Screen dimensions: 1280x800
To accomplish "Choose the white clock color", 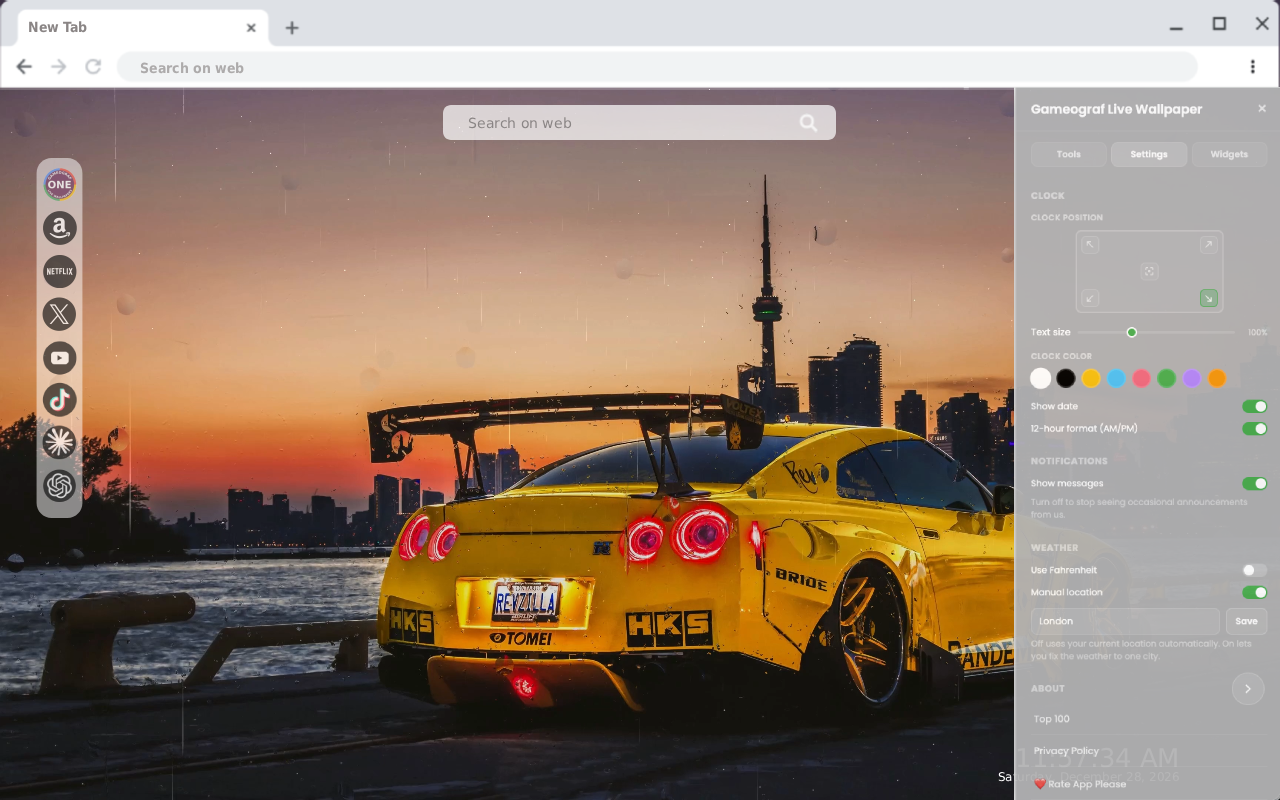I will click(x=1041, y=378).
